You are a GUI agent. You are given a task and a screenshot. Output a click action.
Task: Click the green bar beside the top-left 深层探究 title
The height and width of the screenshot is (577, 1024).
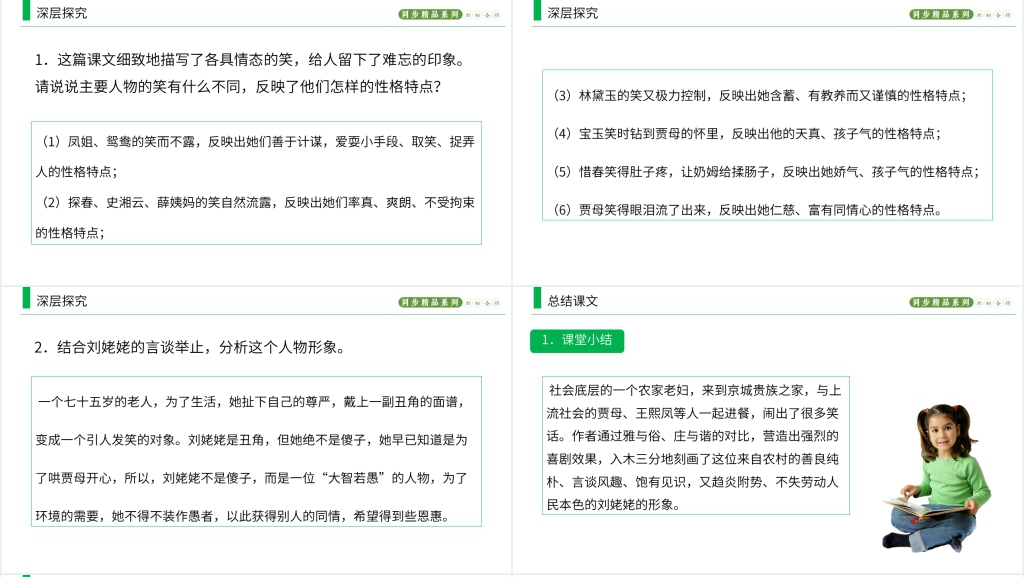pos(26,11)
